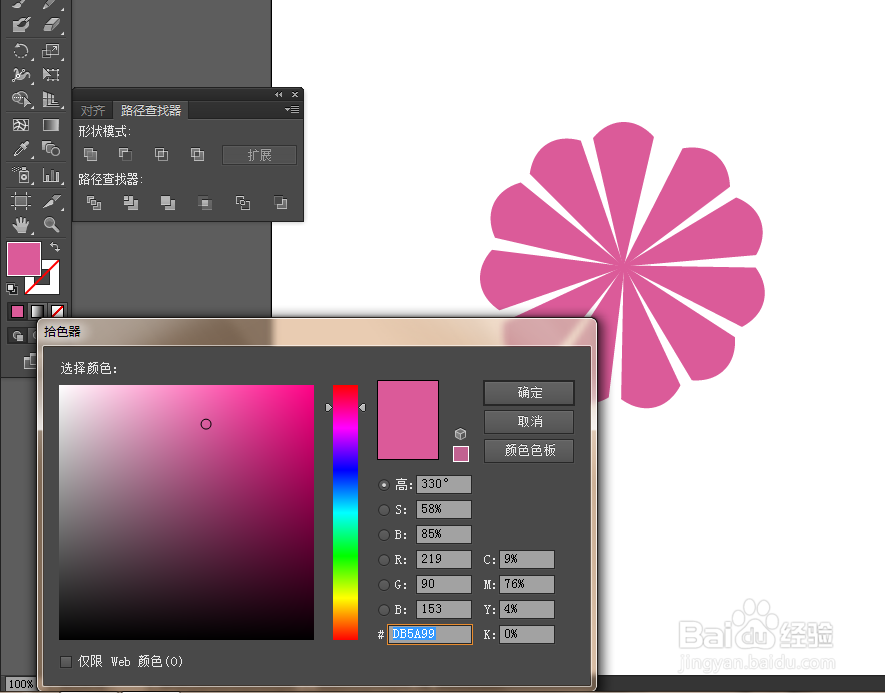Select the Column Graph tool
This screenshot has width=885, height=693.
51,176
